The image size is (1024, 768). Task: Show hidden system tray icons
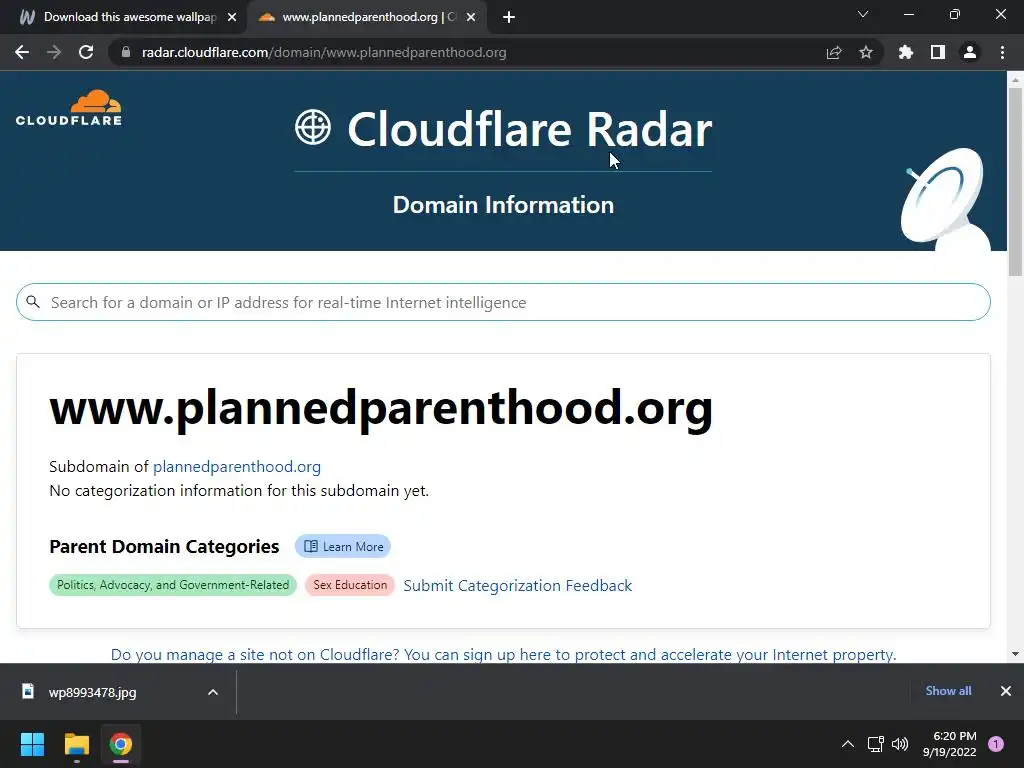point(848,744)
